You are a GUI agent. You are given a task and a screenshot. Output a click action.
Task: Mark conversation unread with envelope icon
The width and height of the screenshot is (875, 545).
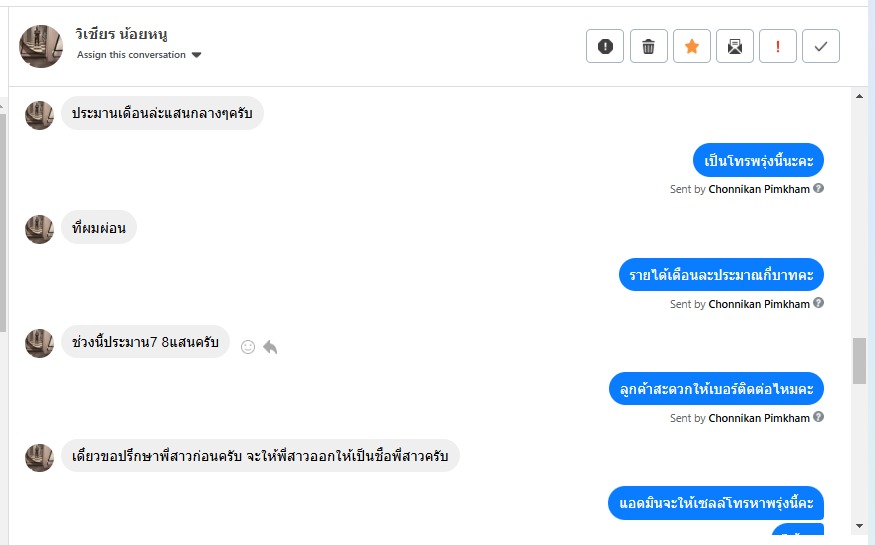click(735, 46)
